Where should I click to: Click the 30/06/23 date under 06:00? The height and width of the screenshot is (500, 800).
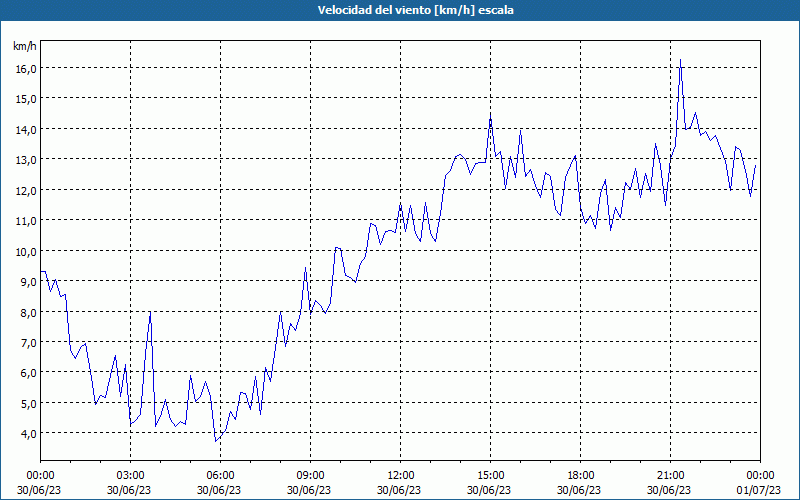(x=219, y=490)
